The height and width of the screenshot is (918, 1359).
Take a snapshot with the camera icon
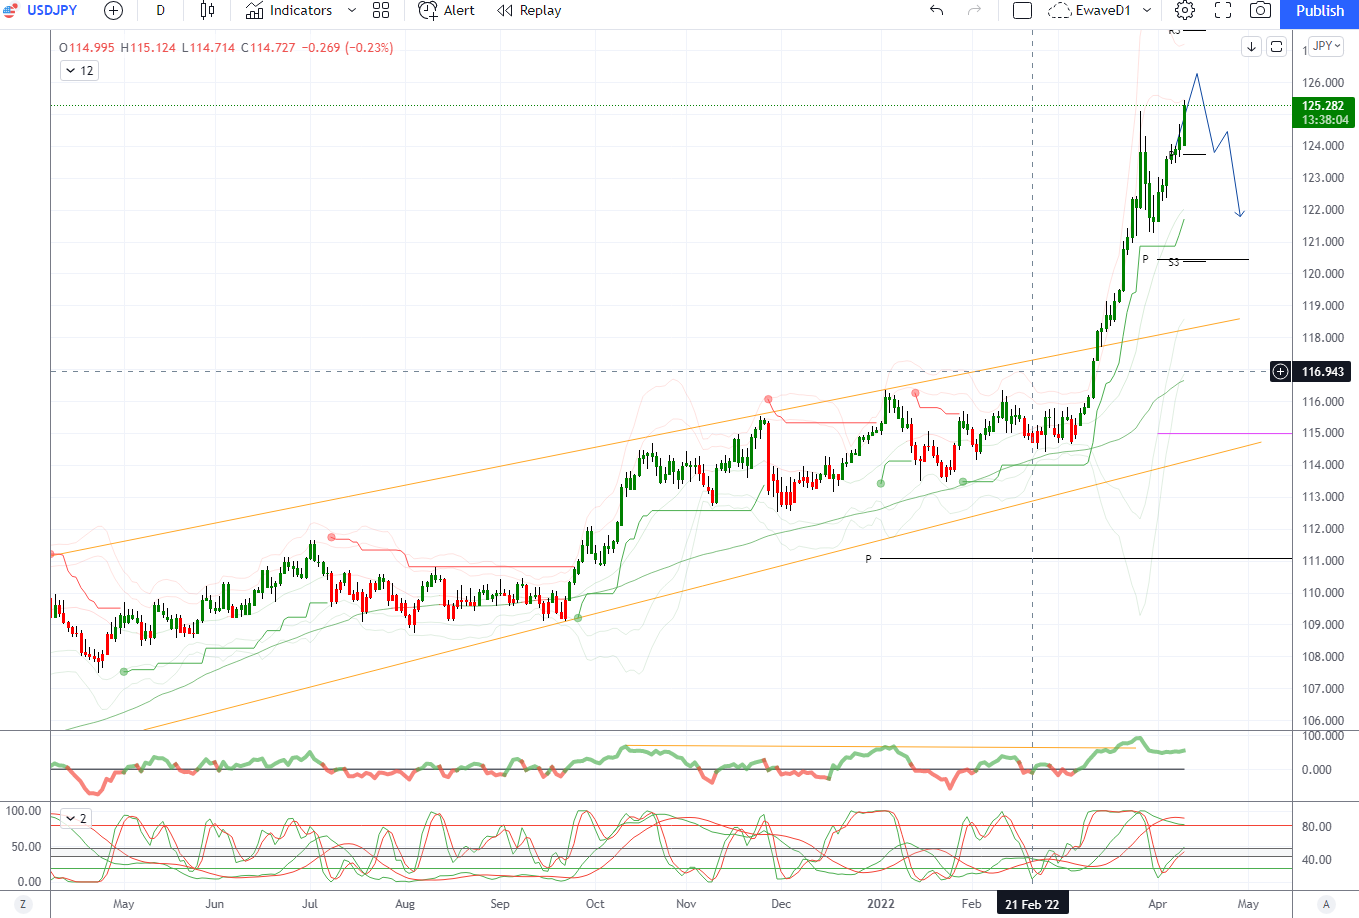pos(1261,11)
